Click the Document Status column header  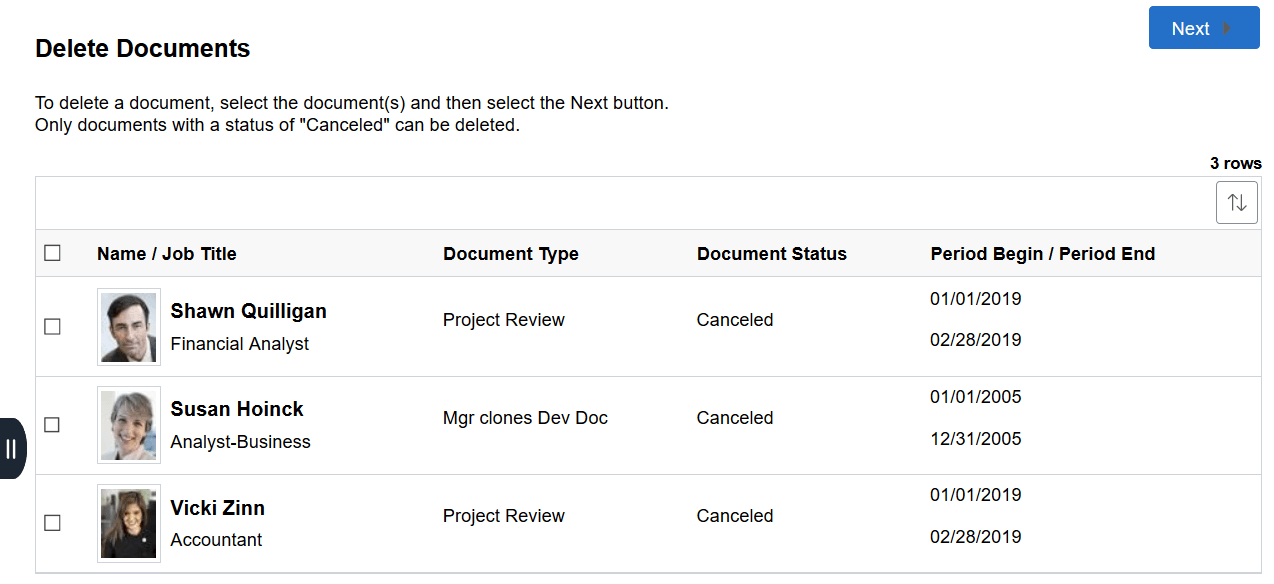[x=772, y=254]
